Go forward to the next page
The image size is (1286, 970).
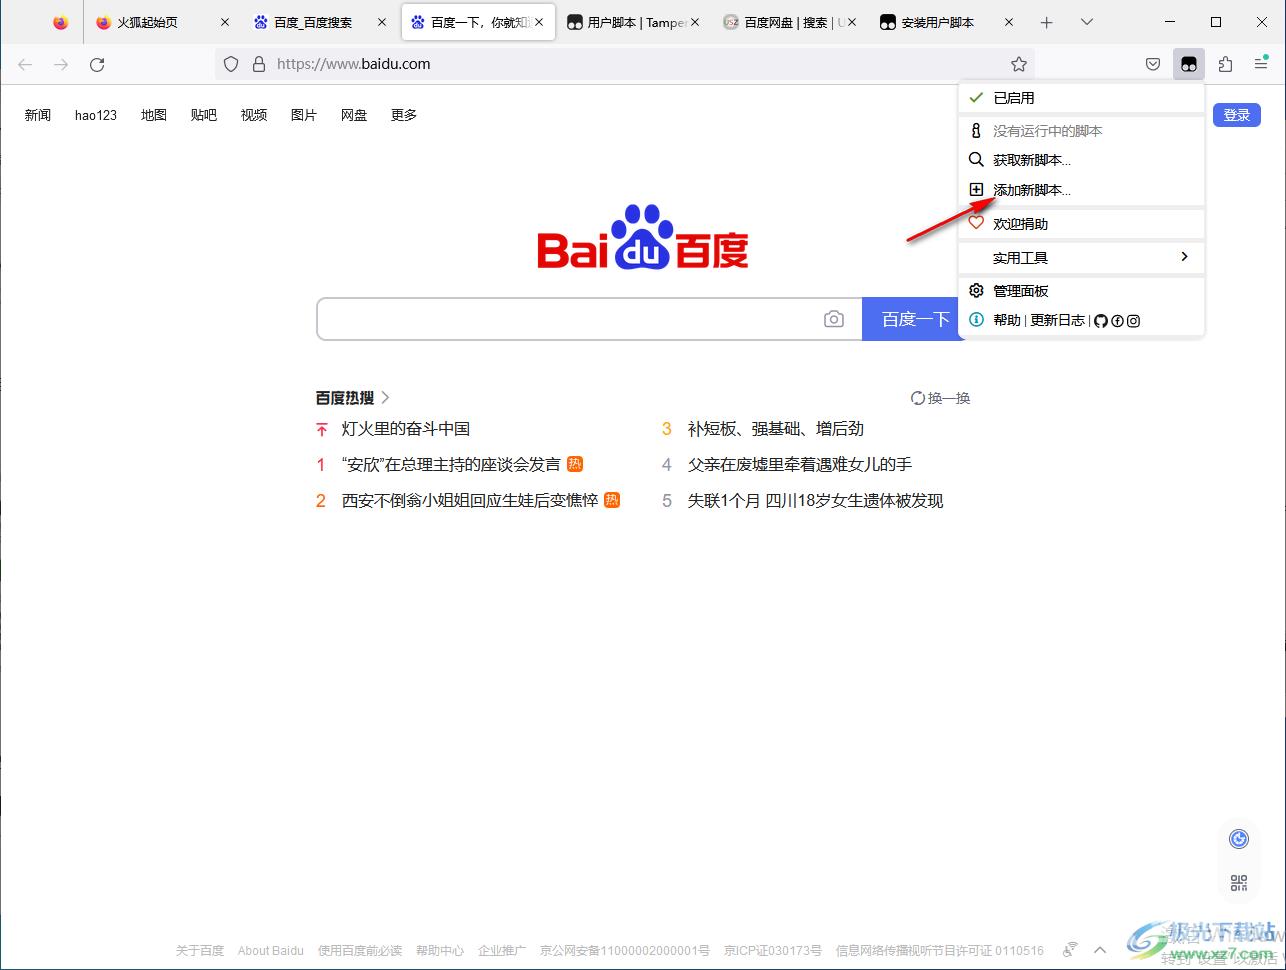point(61,64)
